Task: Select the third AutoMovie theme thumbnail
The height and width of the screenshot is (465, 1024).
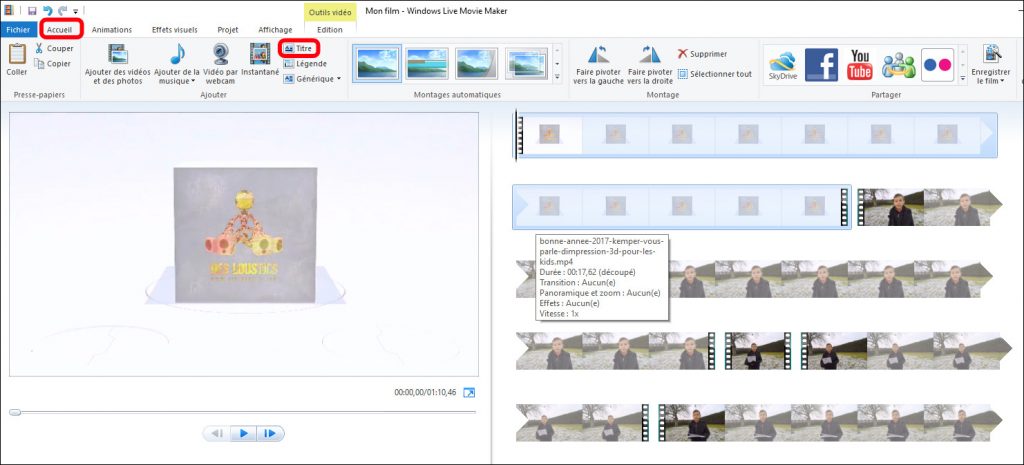Action: (477, 63)
